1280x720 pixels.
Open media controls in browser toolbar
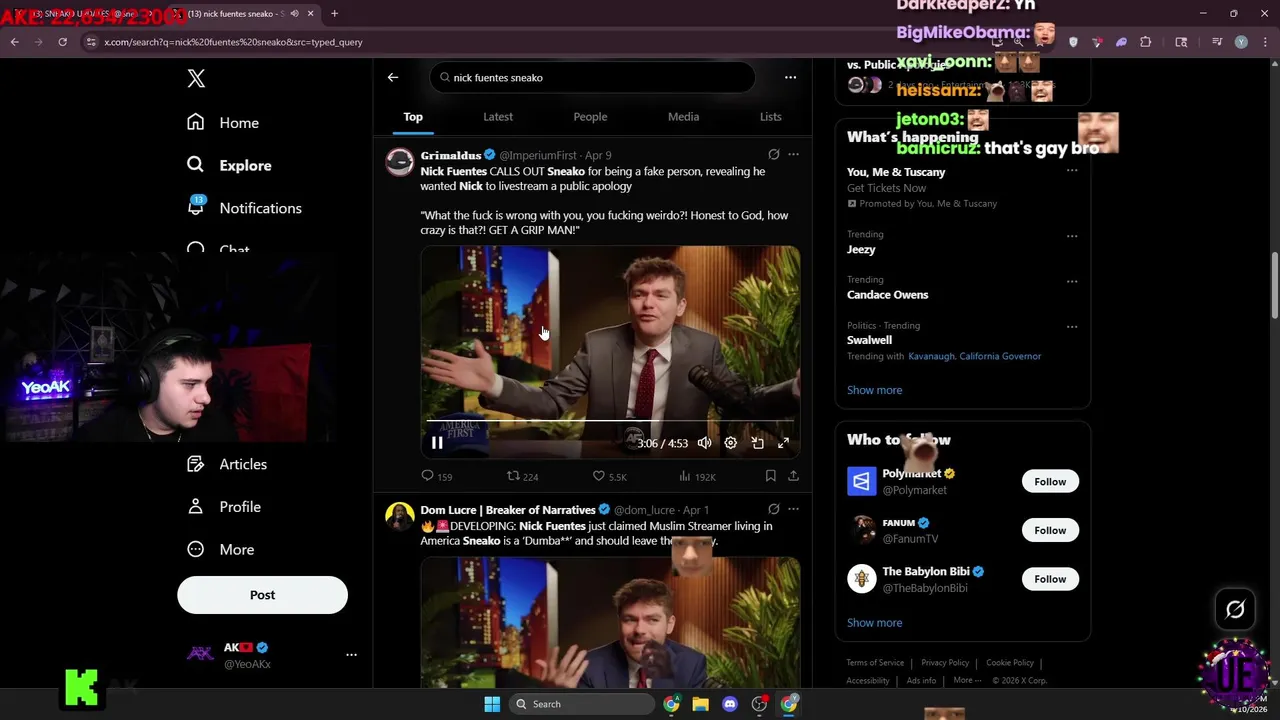[1217, 42]
